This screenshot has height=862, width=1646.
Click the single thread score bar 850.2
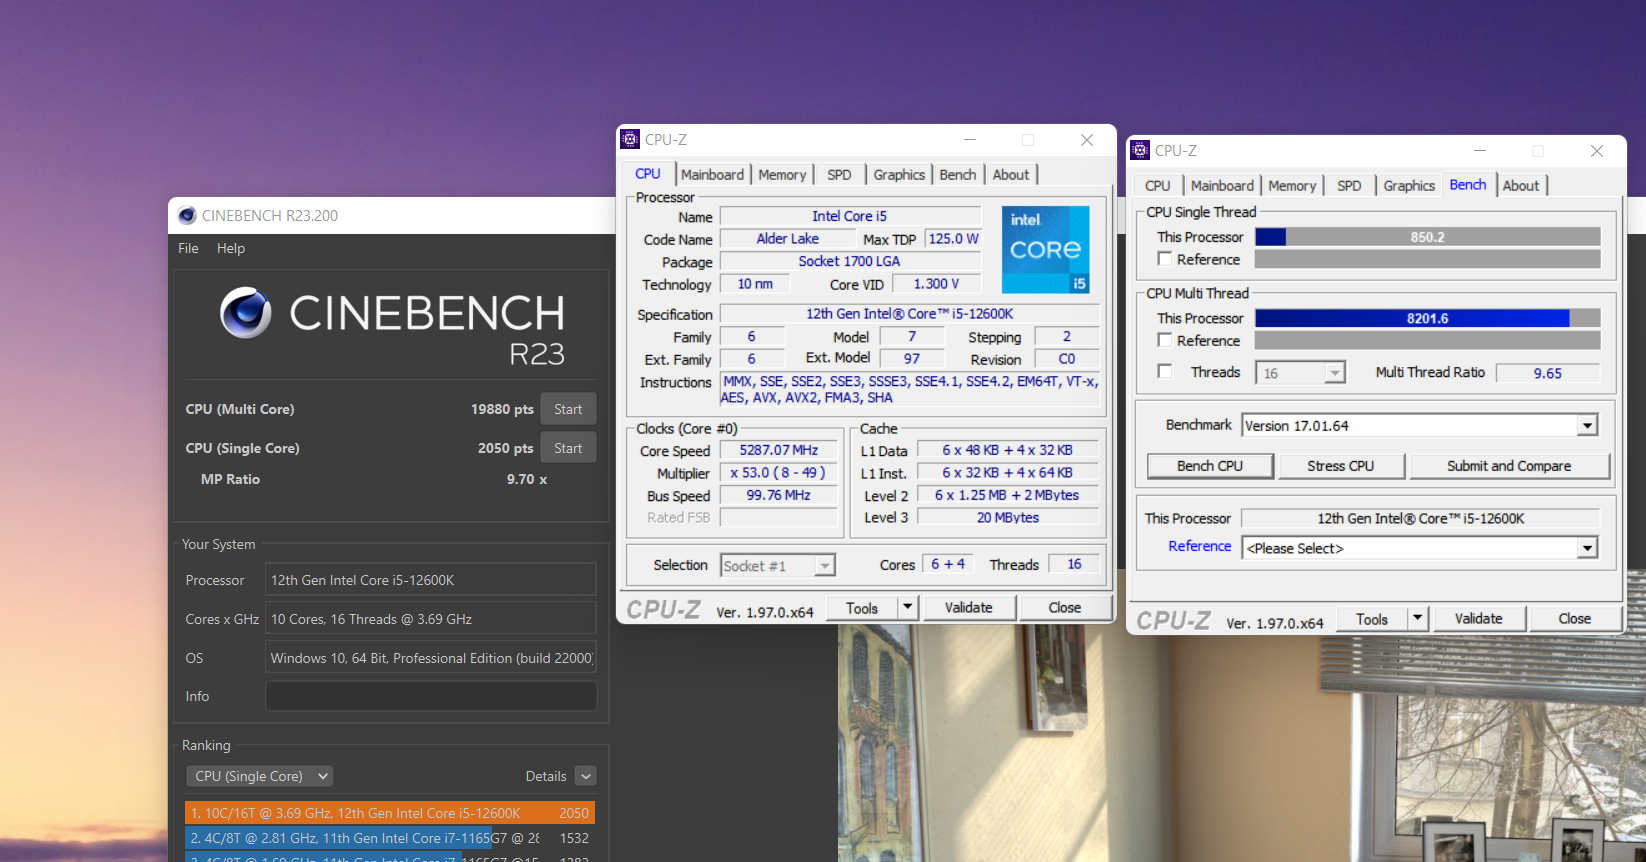pyautogui.click(x=1428, y=237)
